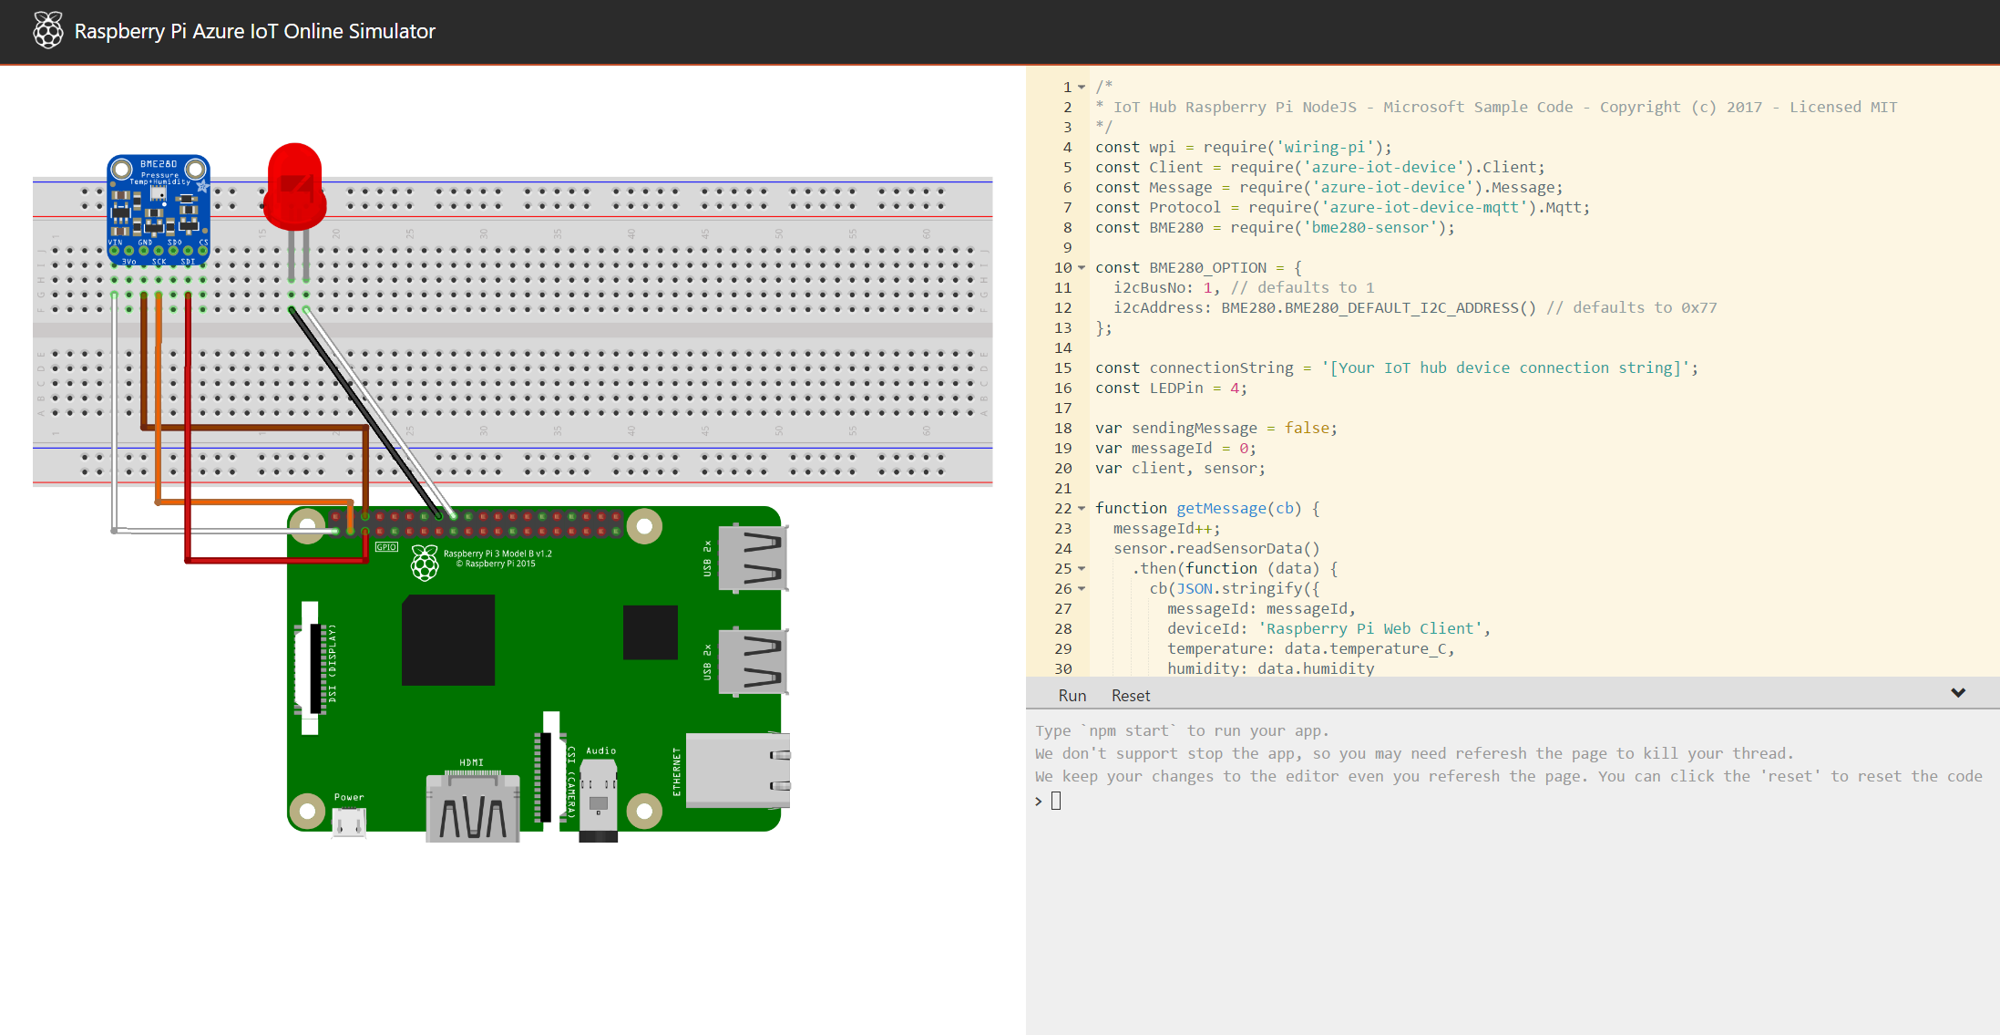2000x1035 pixels.
Task: Click the DSI display connector
Action: point(312,668)
